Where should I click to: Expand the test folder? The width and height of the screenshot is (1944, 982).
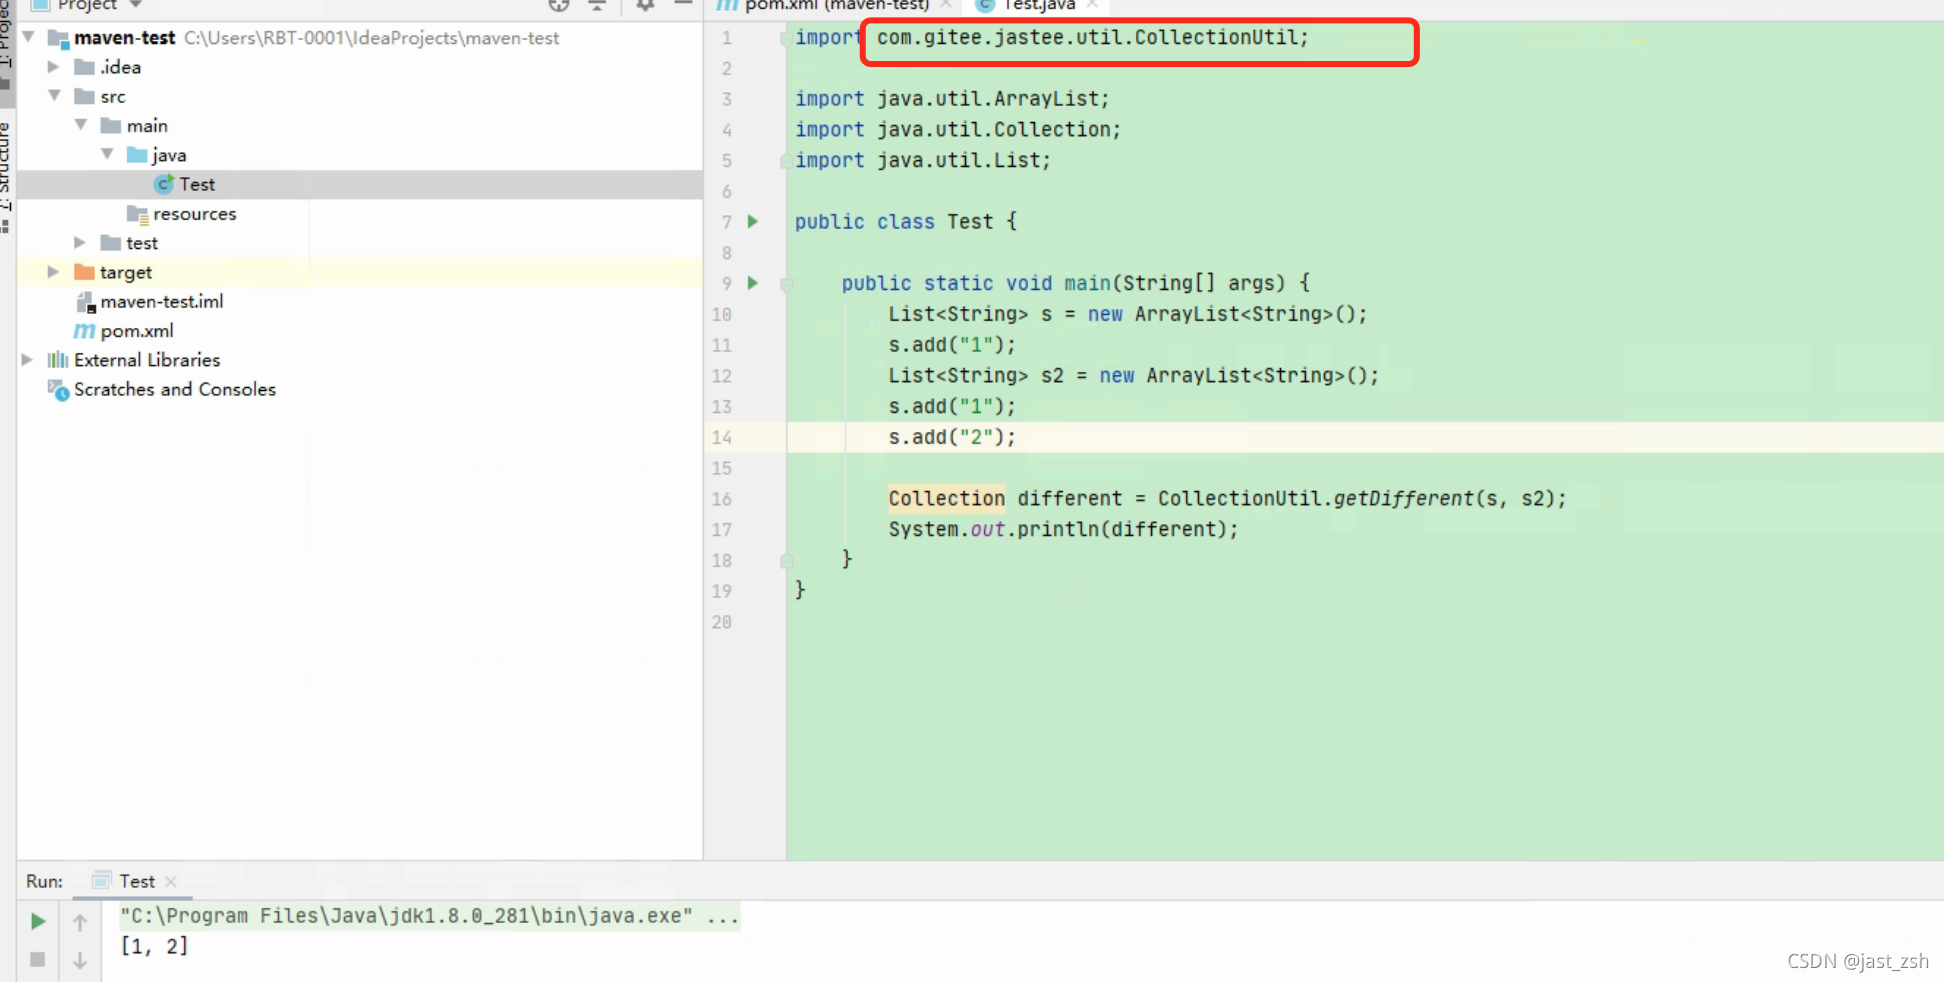(80, 242)
